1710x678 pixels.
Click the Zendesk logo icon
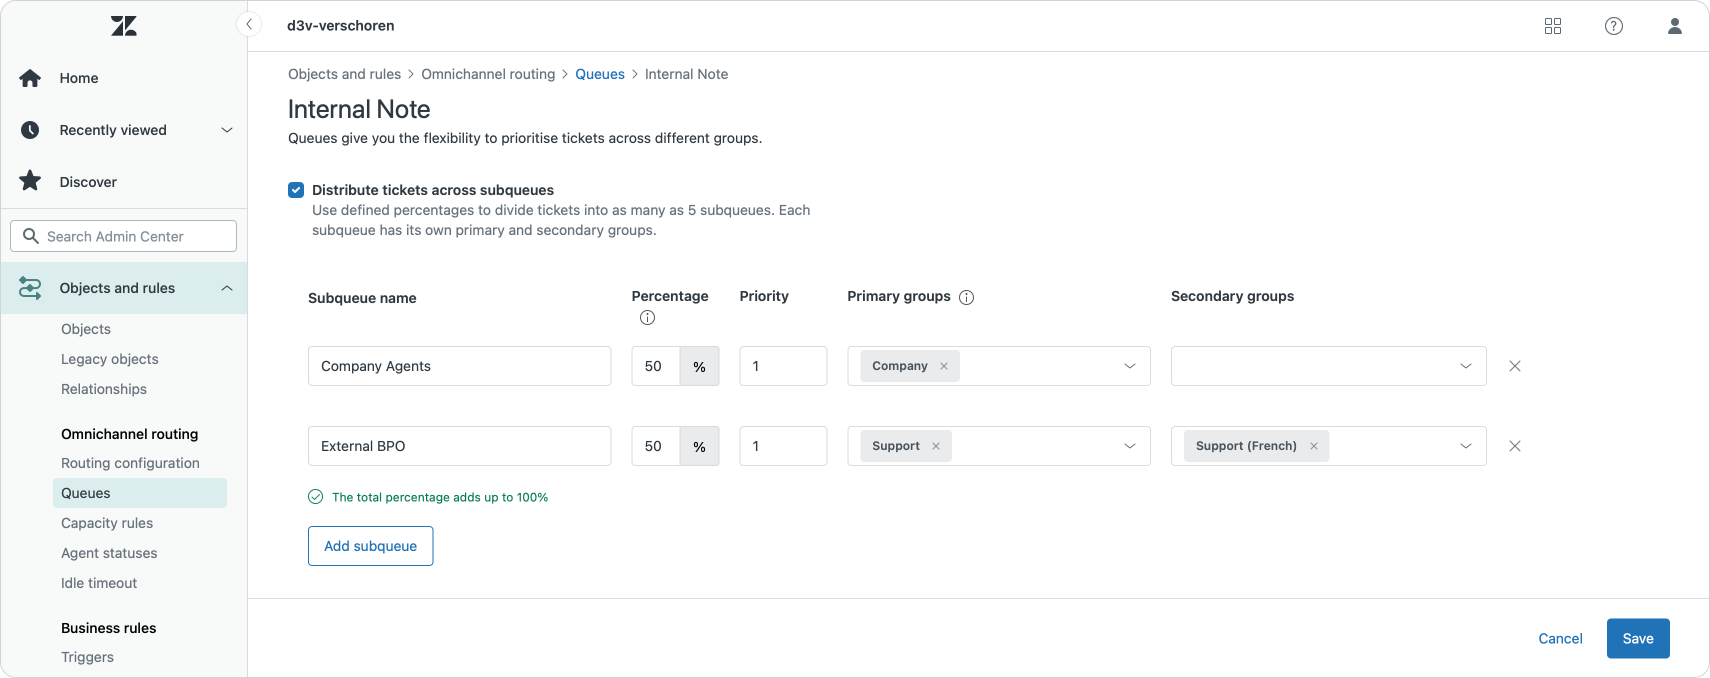click(124, 26)
